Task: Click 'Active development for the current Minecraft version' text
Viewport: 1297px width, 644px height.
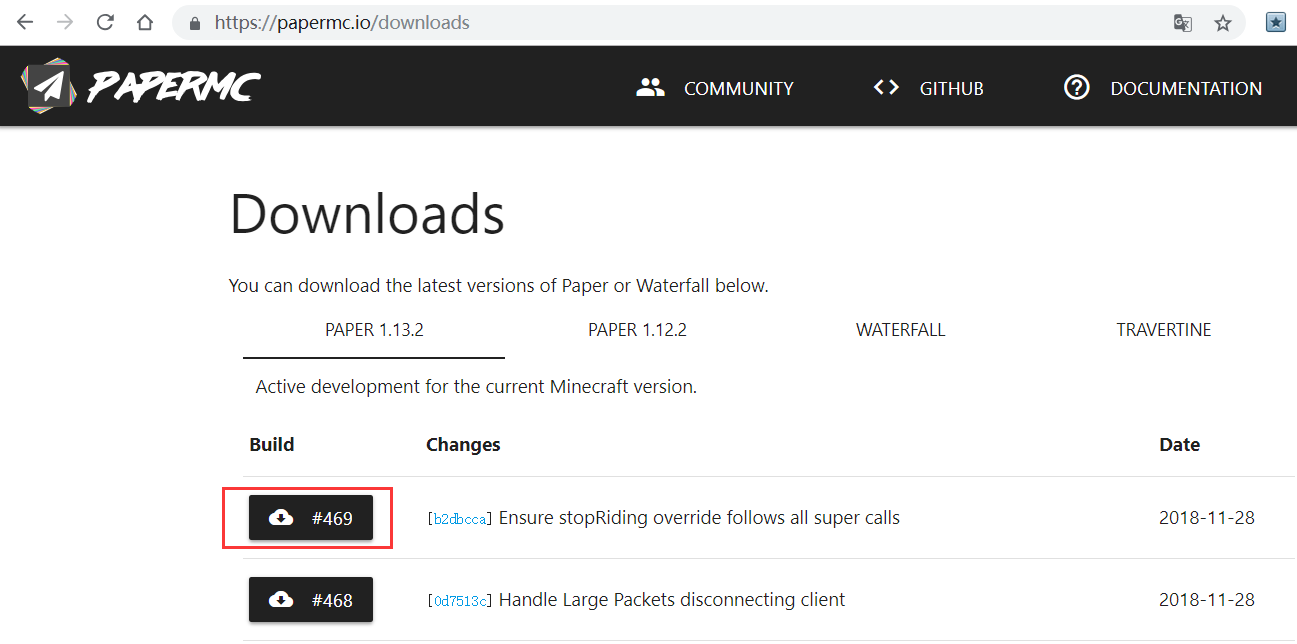Action: click(x=476, y=387)
